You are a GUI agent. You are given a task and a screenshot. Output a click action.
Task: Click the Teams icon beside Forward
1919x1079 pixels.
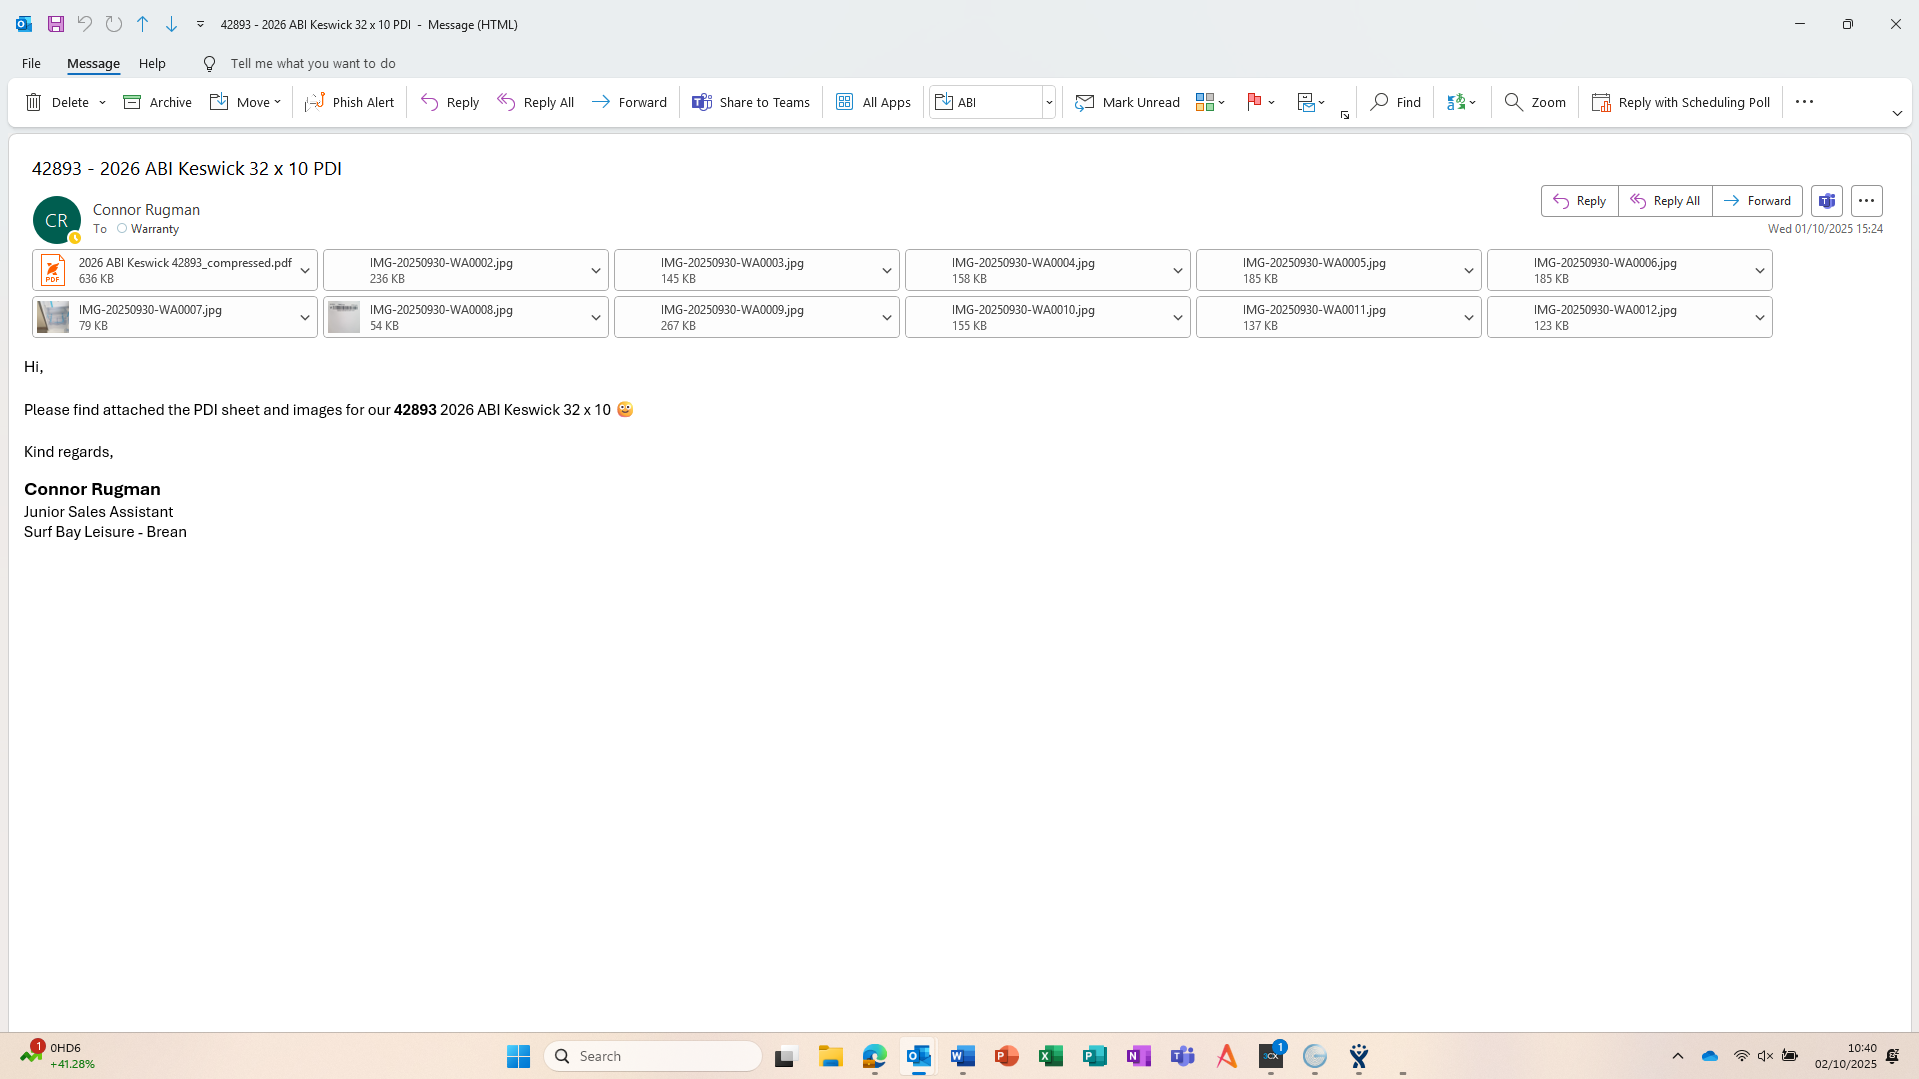click(x=1826, y=201)
